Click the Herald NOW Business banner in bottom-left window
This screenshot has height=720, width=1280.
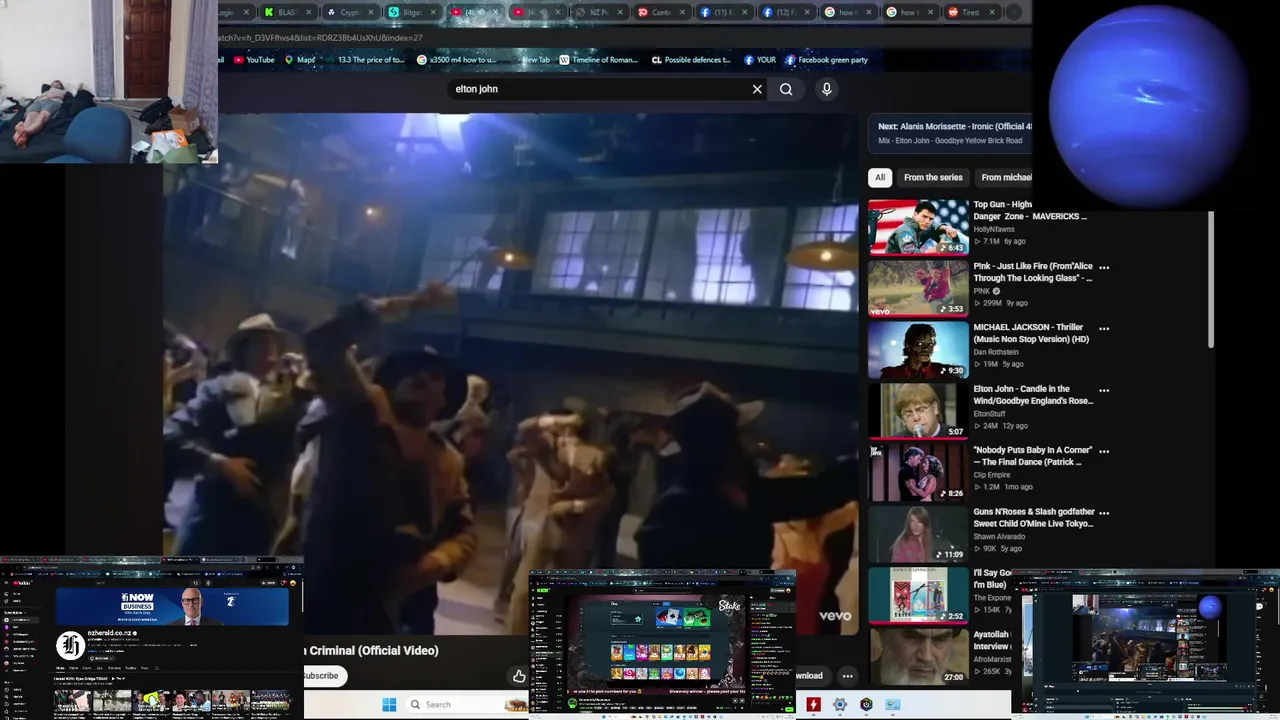tap(172, 606)
